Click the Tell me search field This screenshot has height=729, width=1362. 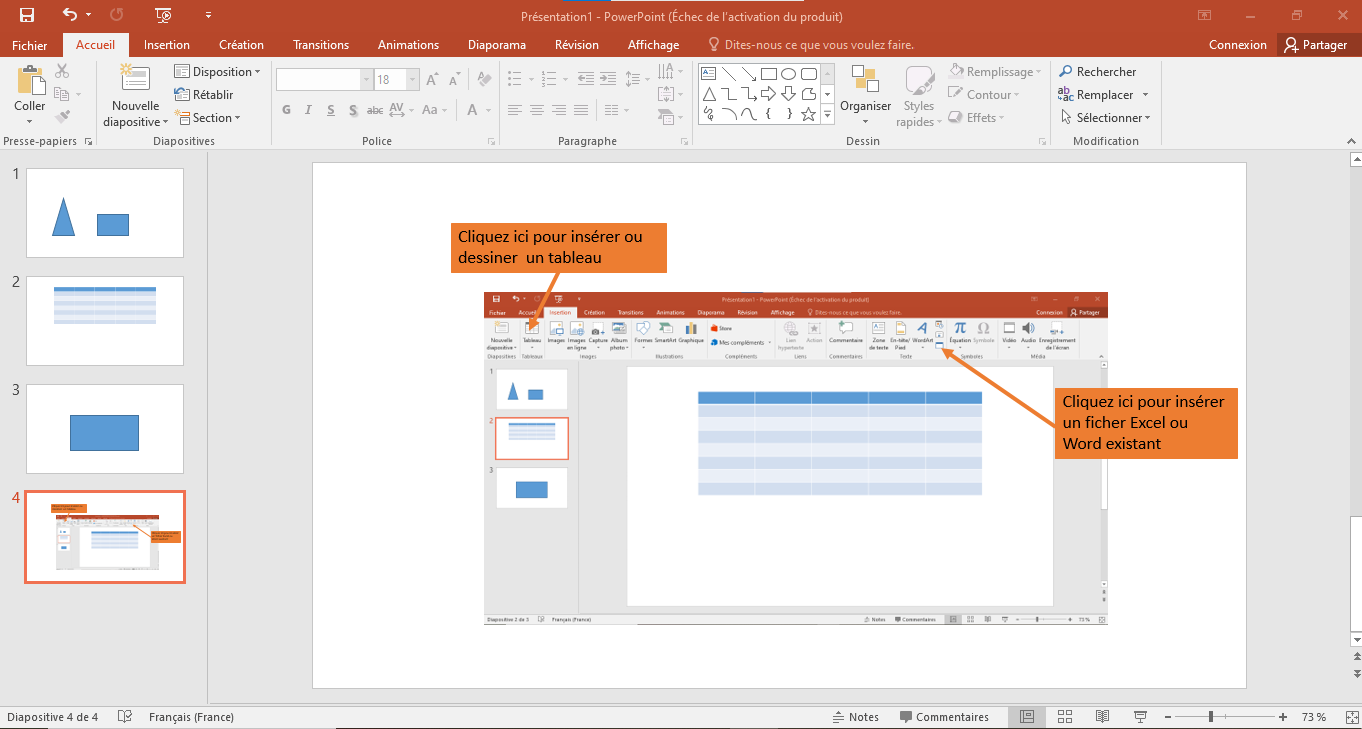[x=811, y=45]
